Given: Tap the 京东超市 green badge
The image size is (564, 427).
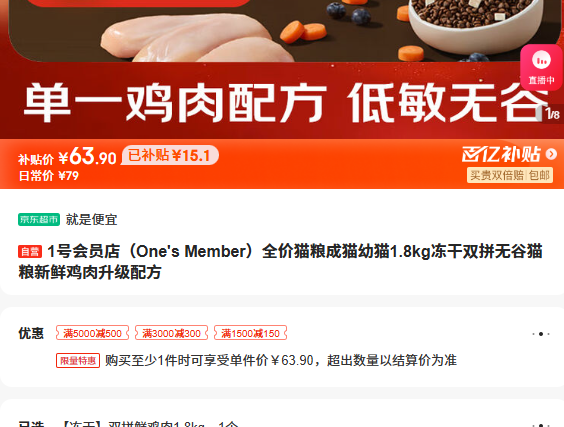Looking at the screenshot, I should [x=39, y=219].
